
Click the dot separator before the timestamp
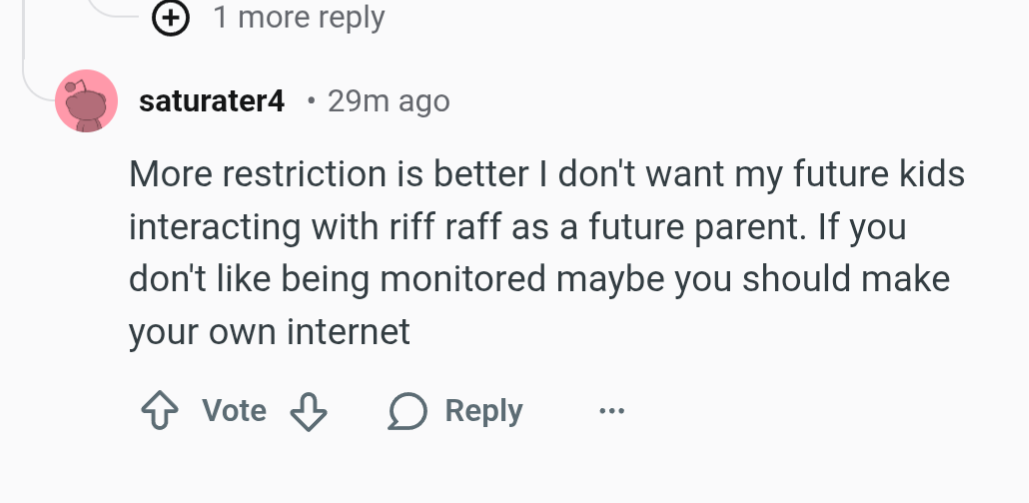click(x=311, y=101)
